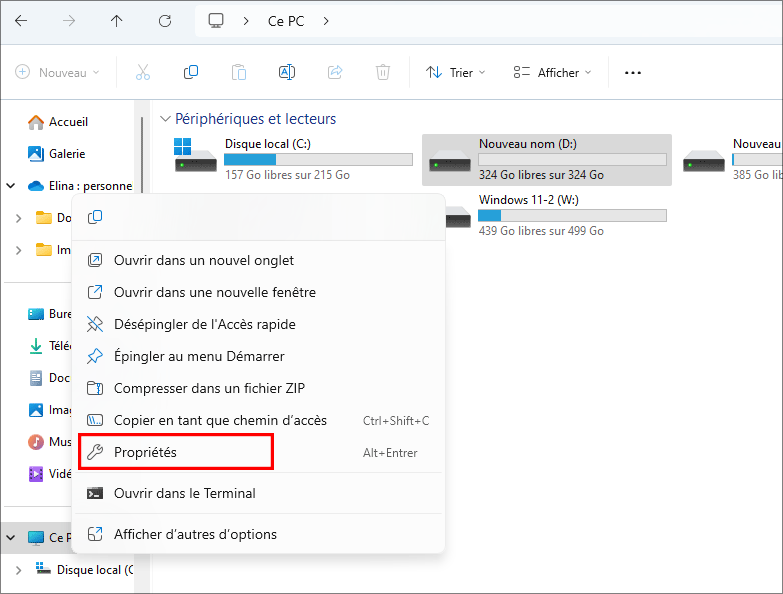
Task: Choose Ouvrir dans le Terminal
Action: 184,493
